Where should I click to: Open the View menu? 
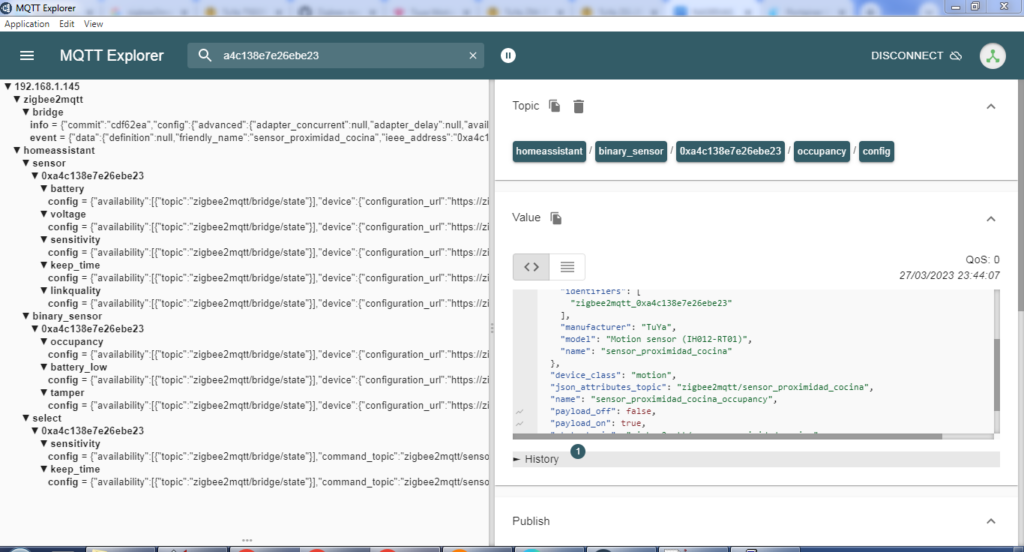93,23
